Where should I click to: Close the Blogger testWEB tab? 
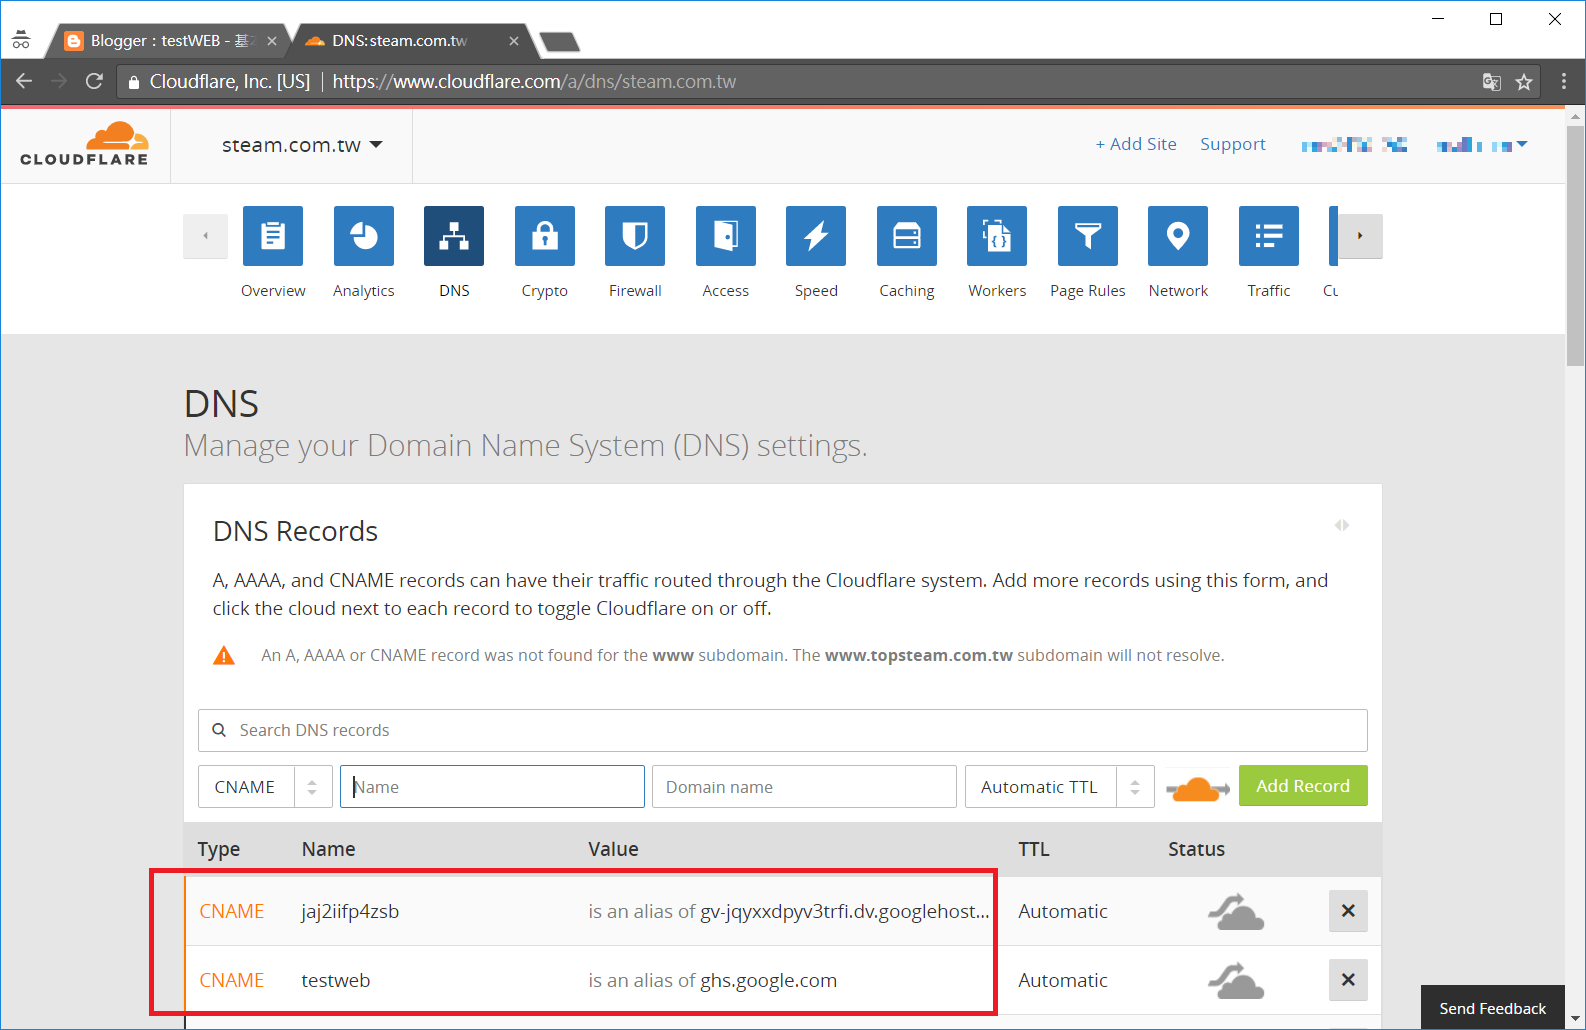[272, 41]
